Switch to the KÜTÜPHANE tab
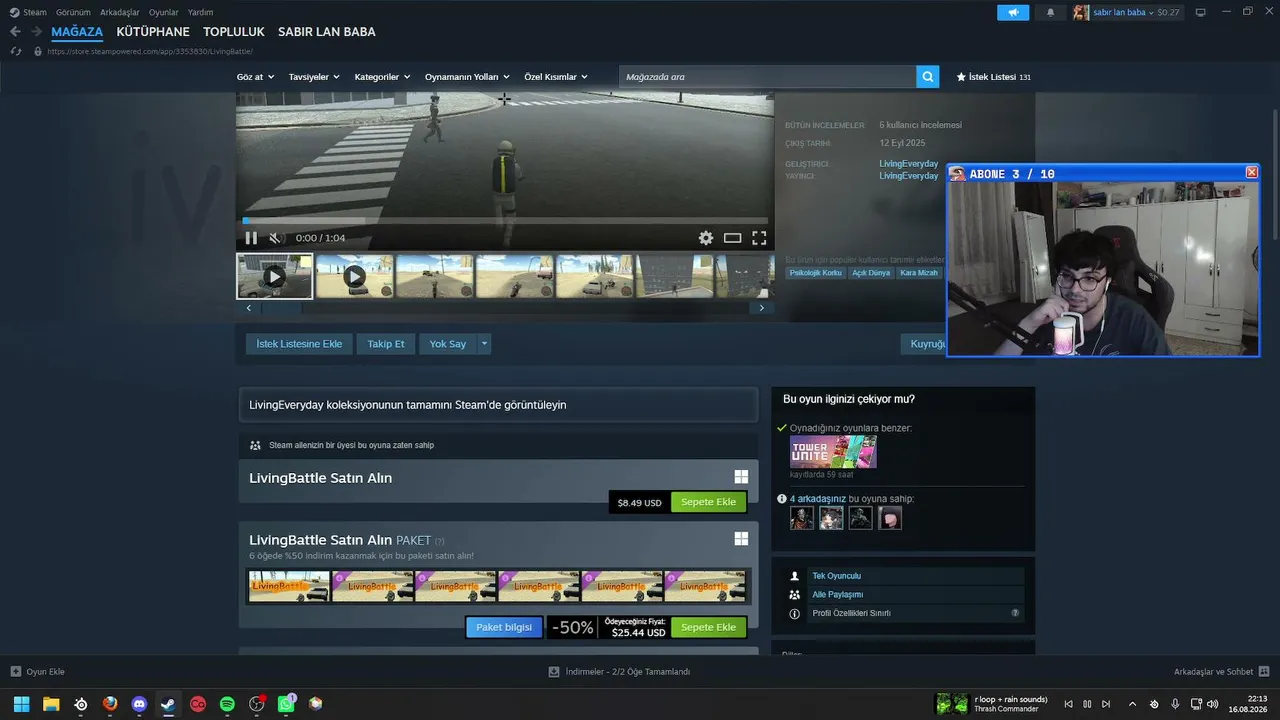 click(153, 32)
